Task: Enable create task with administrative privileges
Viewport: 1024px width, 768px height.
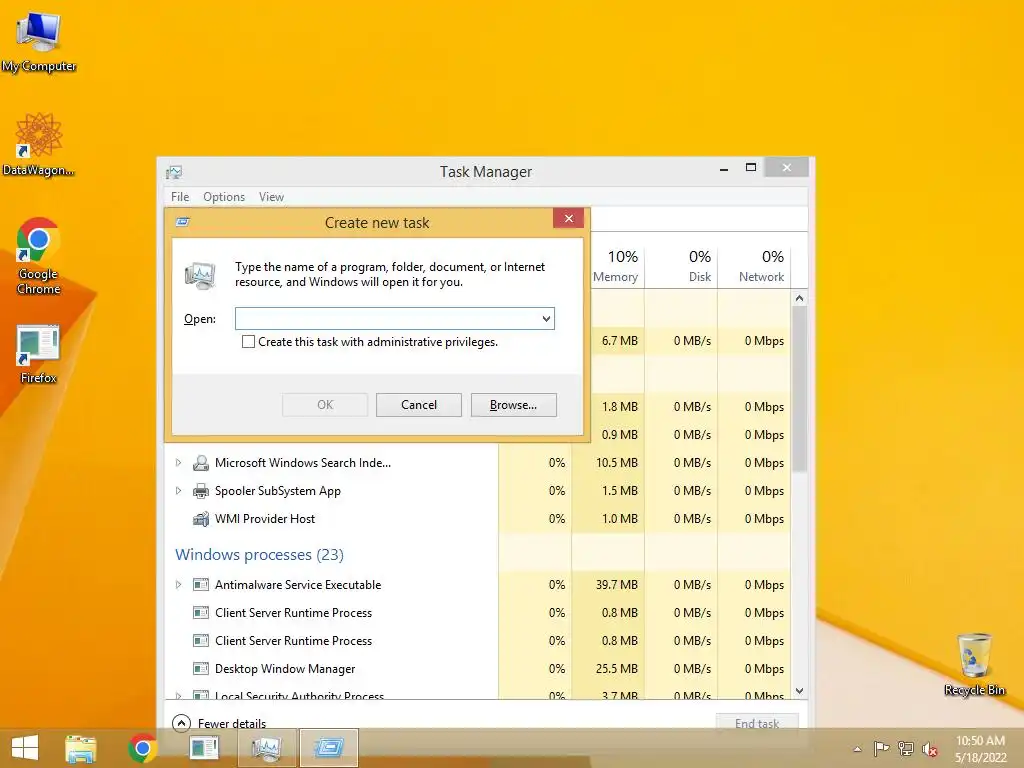Action: [248, 342]
